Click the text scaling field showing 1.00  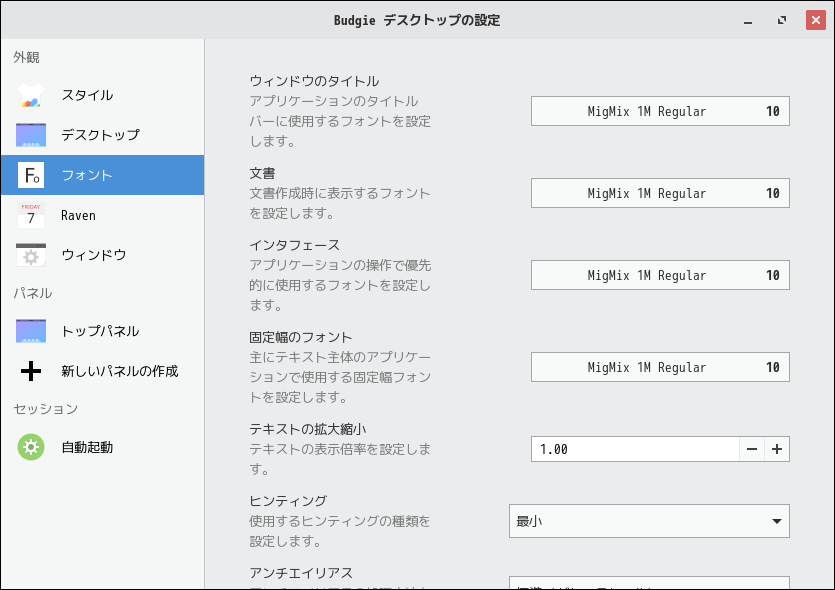(635, 449)
